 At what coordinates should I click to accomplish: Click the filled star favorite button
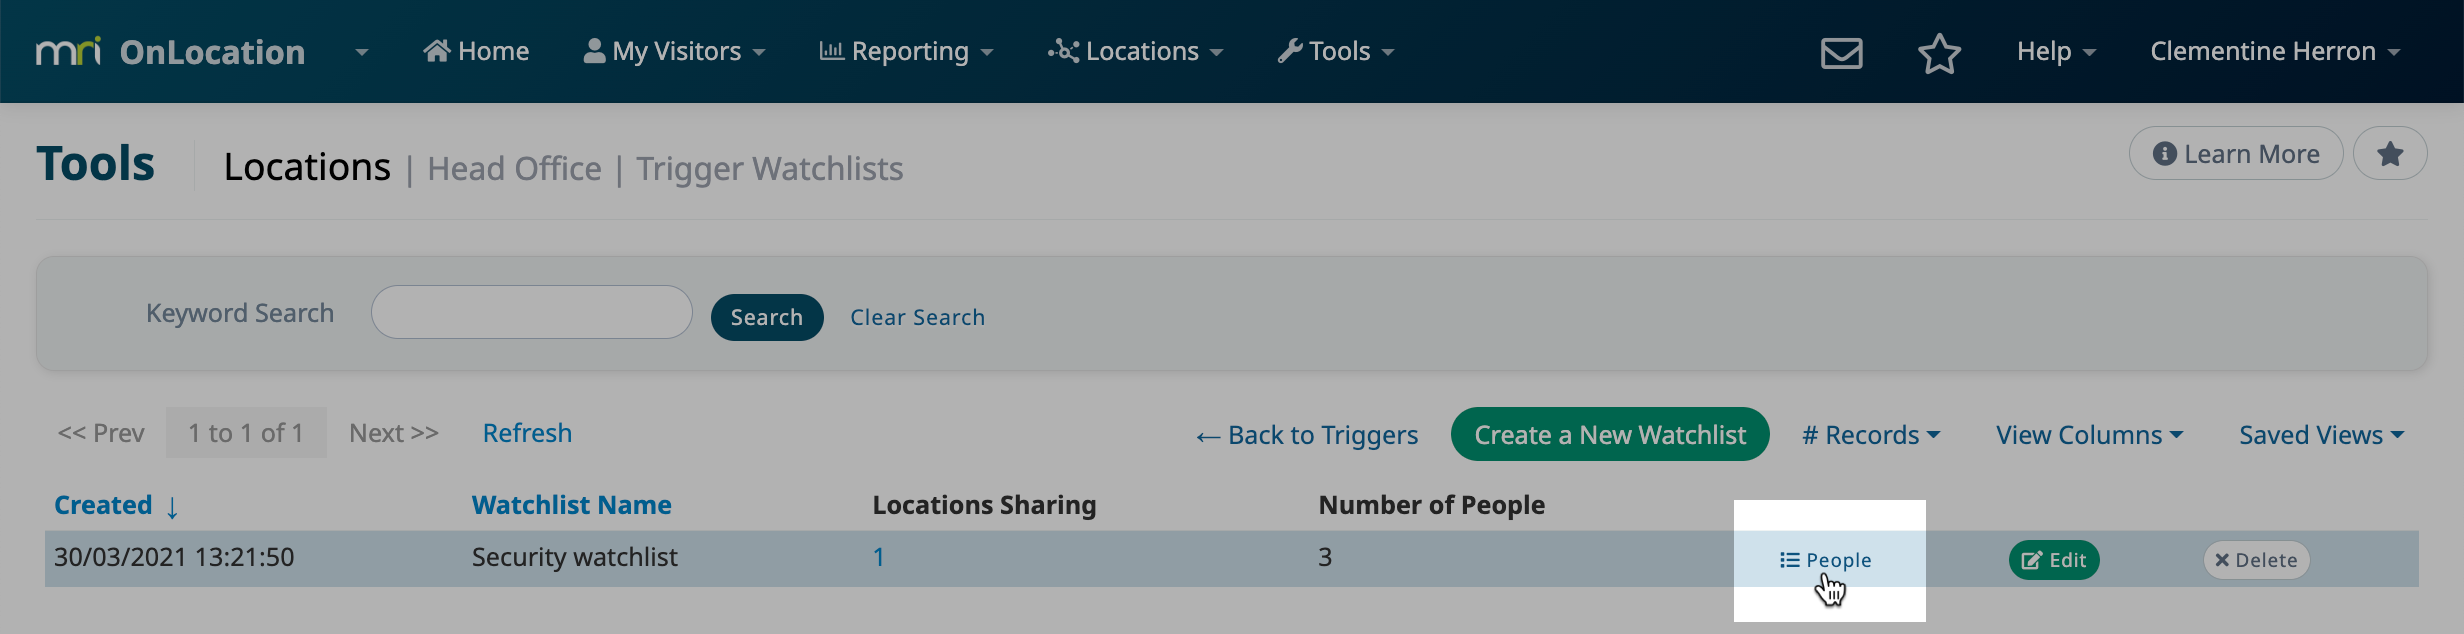2390,153
